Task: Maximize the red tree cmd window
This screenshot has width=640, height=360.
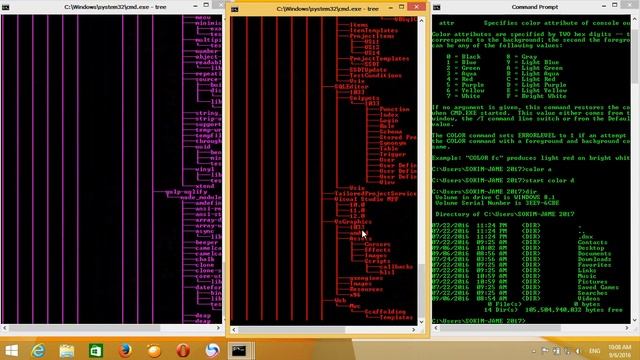Action: pos(402,7)
